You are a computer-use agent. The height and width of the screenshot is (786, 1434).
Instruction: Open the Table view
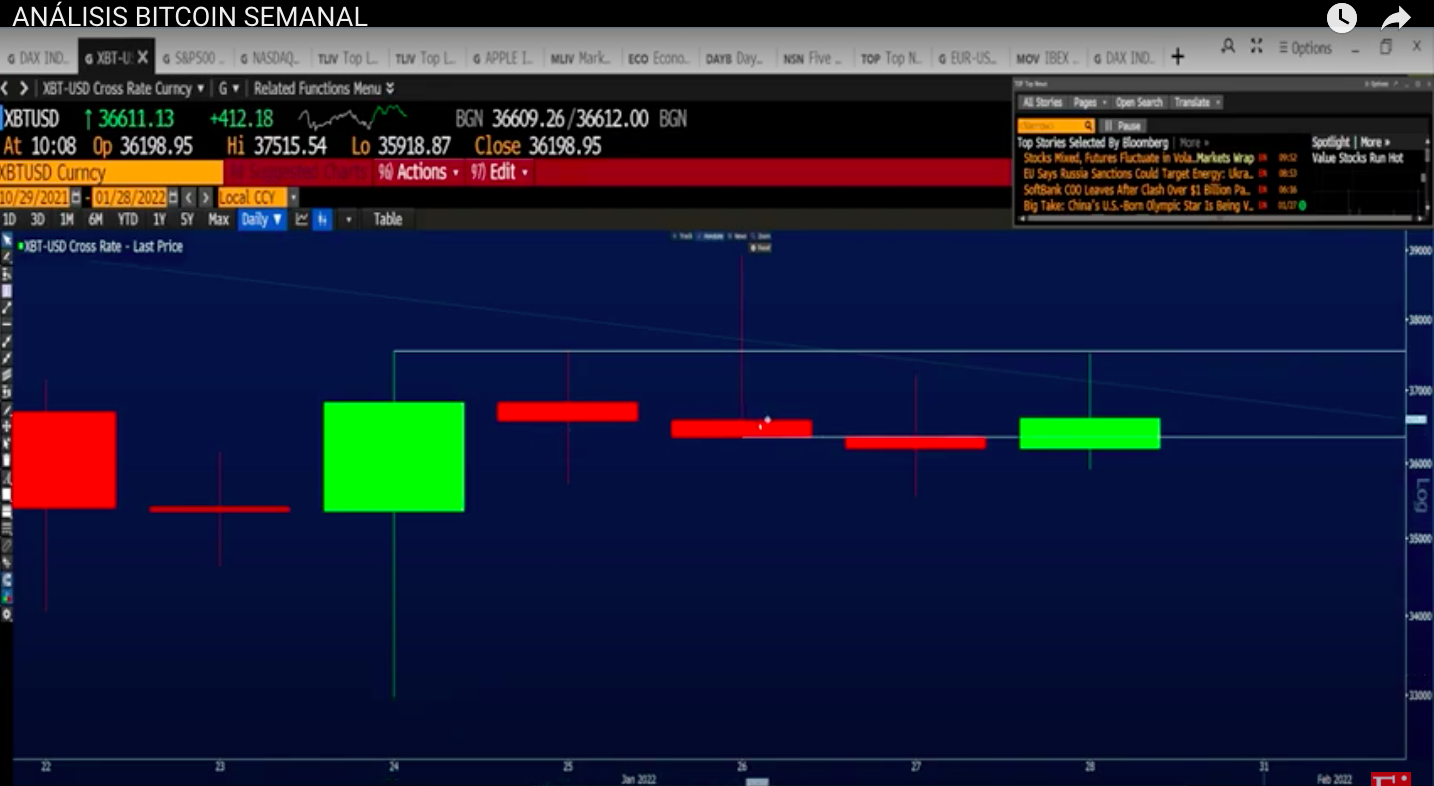(x=388, y=219)
